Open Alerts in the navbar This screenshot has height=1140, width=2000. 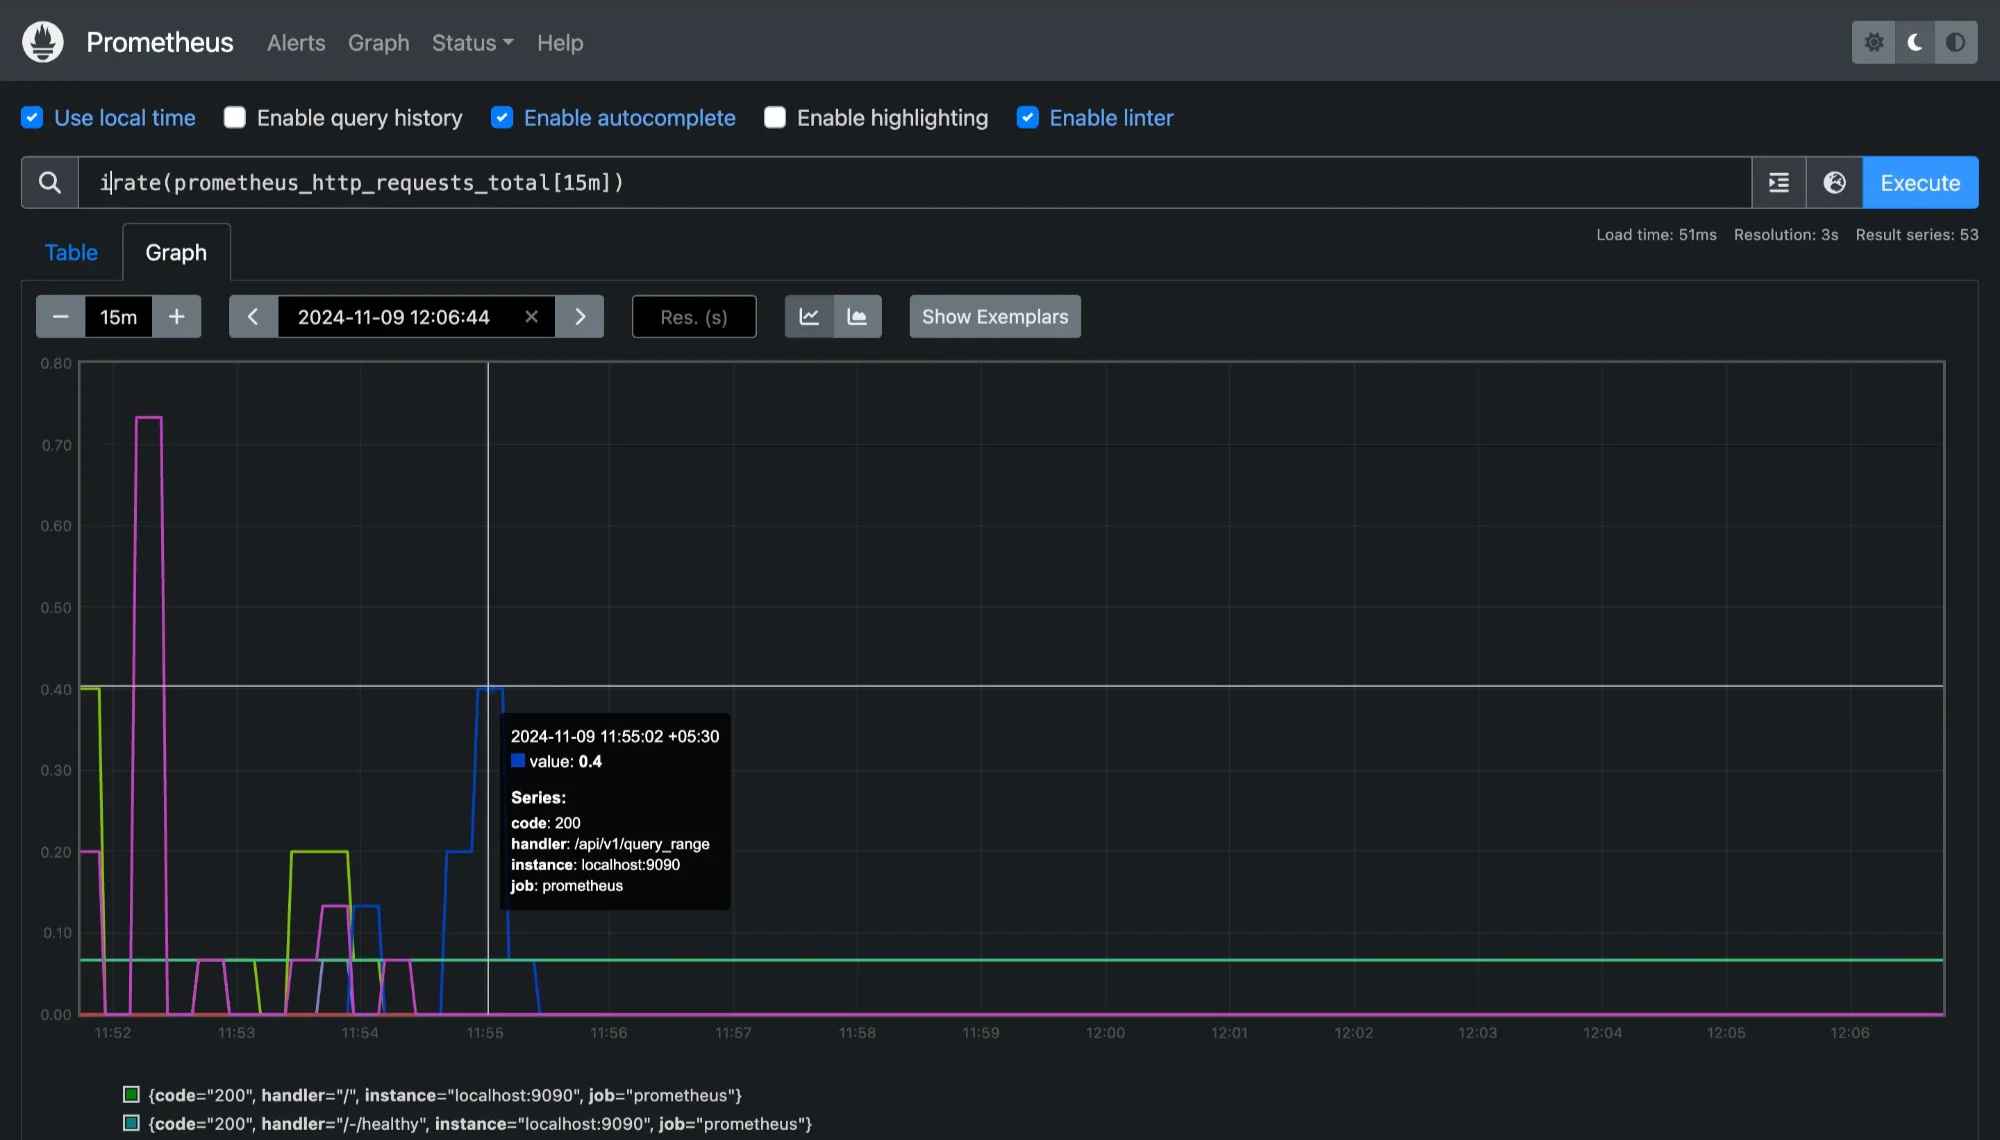click(x=296, y=43)
